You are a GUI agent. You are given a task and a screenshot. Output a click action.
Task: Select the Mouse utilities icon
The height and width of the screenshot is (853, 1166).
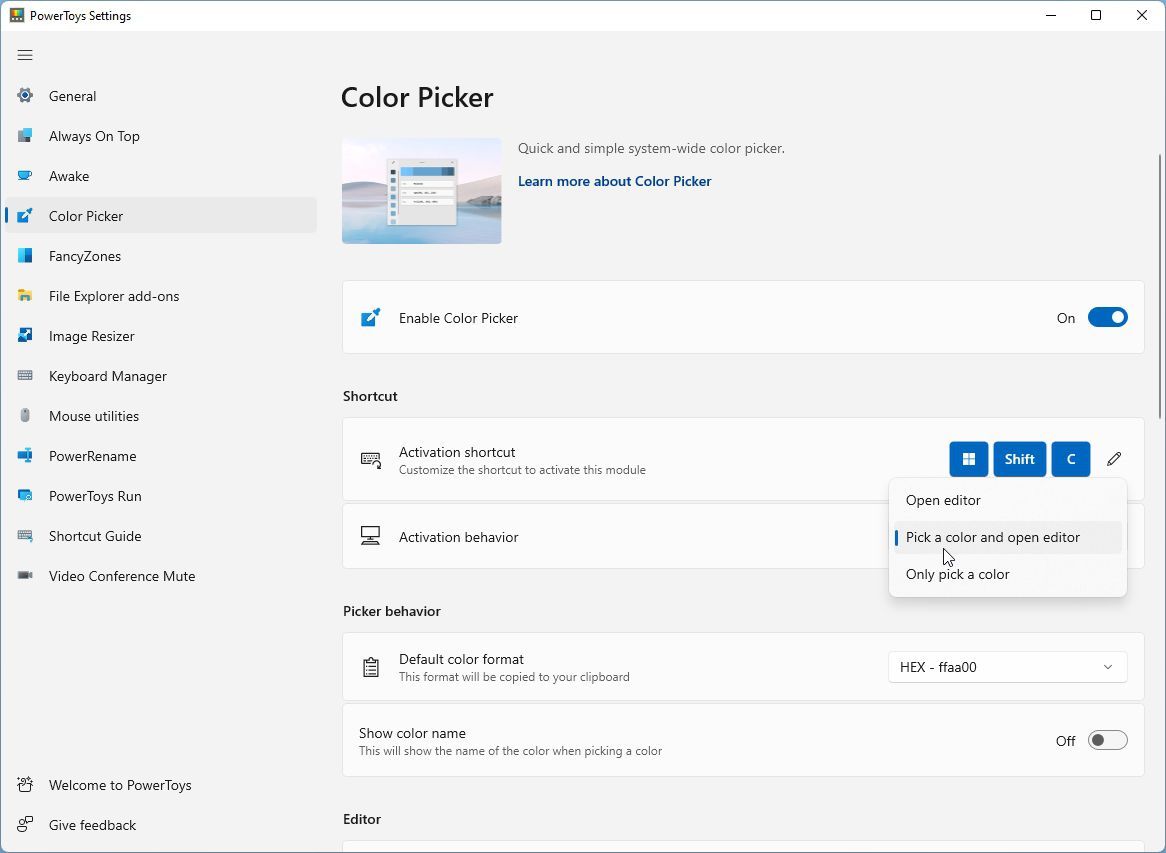(24, 415)
